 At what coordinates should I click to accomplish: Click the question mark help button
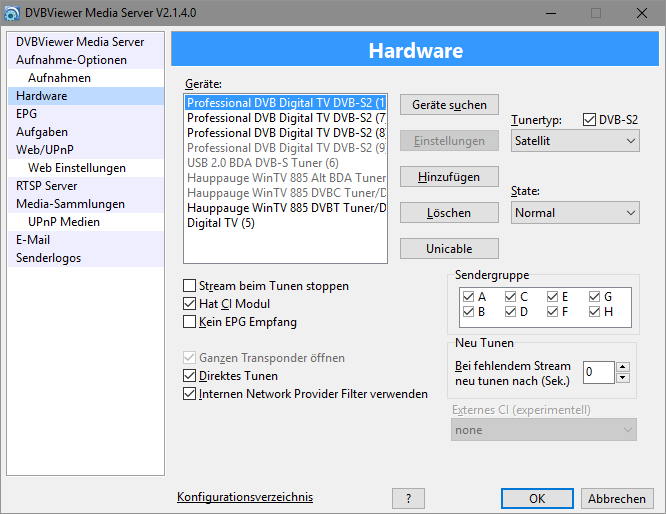click(408, 498)
